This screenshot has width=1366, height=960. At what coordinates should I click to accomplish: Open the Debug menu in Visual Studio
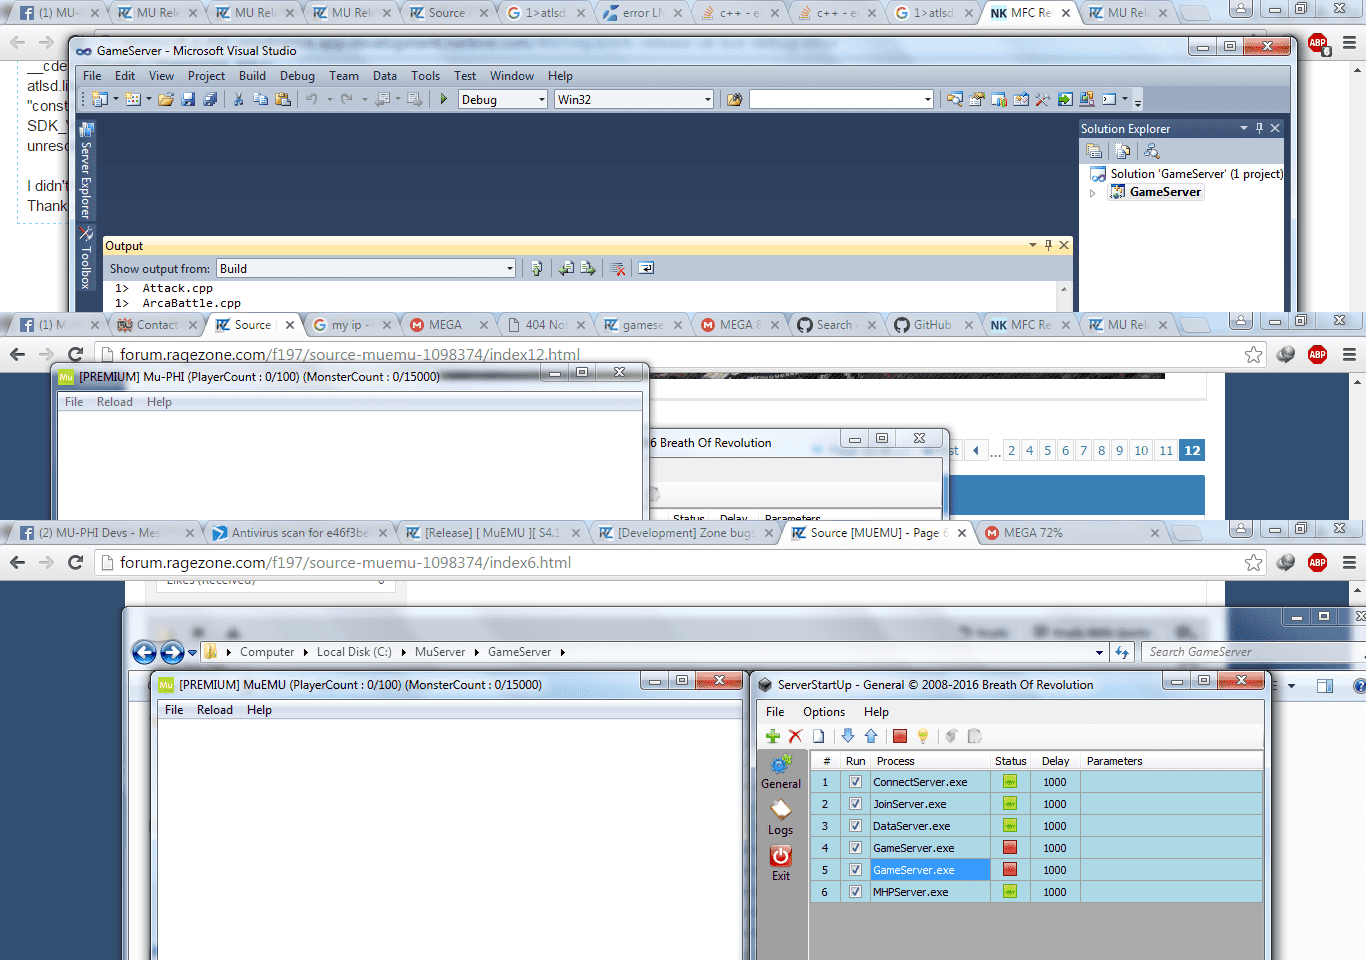(297, 76)
